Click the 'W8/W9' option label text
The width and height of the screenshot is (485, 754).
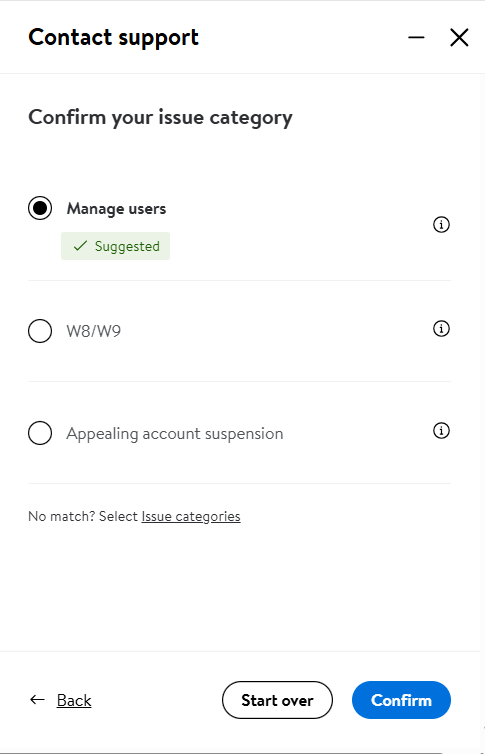[x=94, y=331]
